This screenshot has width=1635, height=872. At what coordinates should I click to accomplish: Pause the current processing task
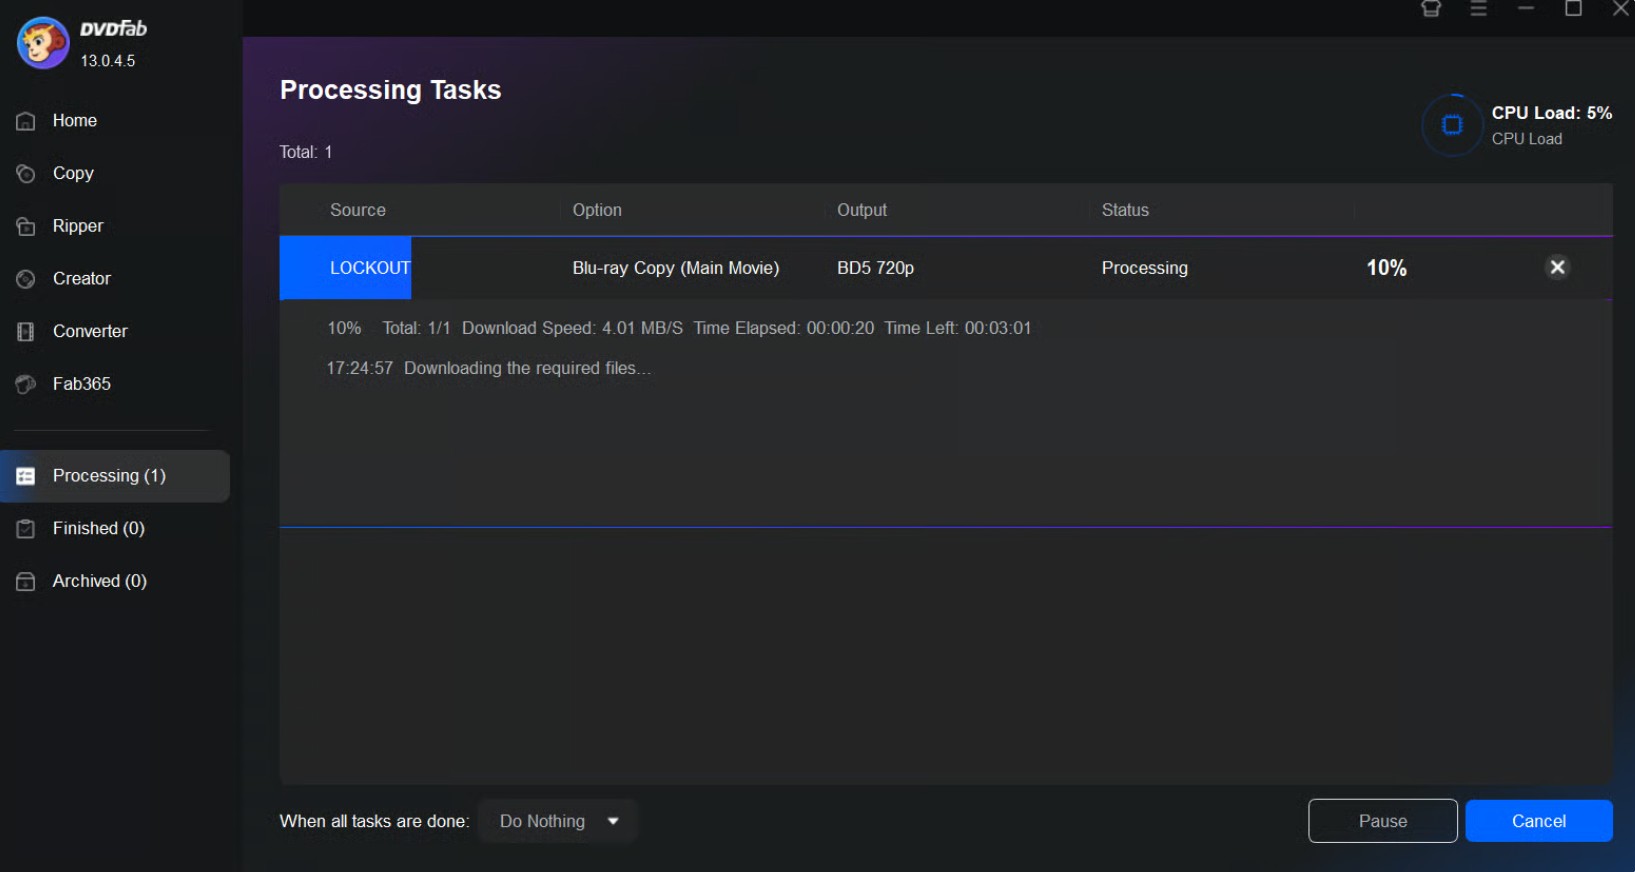tap(1382, 821)
